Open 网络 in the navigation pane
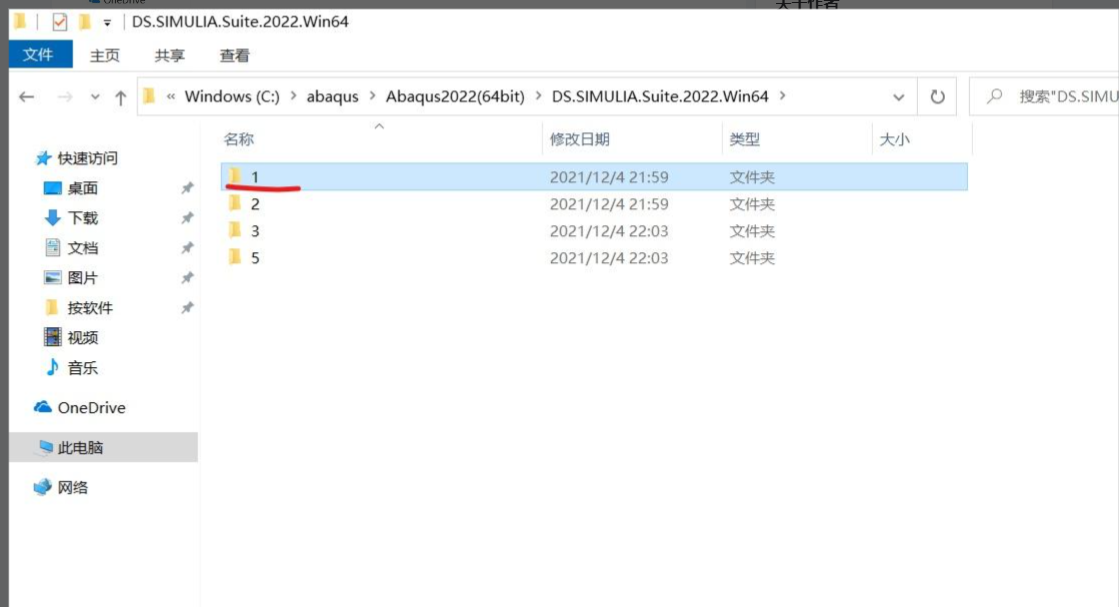This screenshot has height=607, width=1119. coord(73,488)
